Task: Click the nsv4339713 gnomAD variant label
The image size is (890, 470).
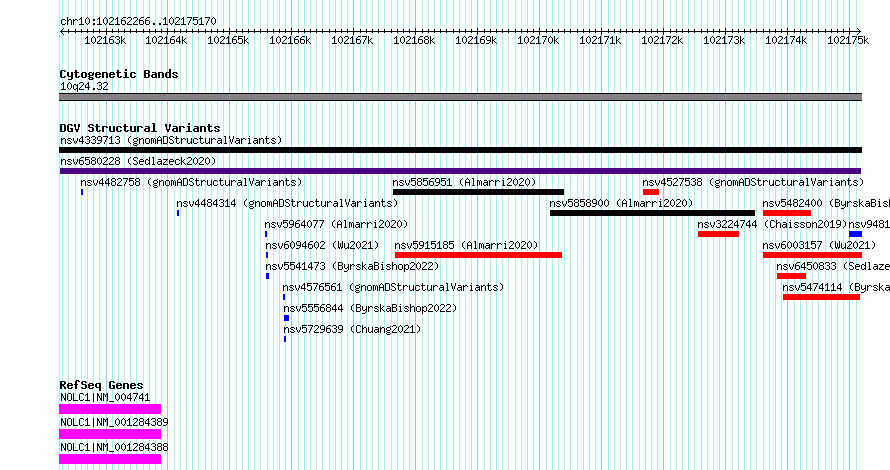Action: coord(171,140)
